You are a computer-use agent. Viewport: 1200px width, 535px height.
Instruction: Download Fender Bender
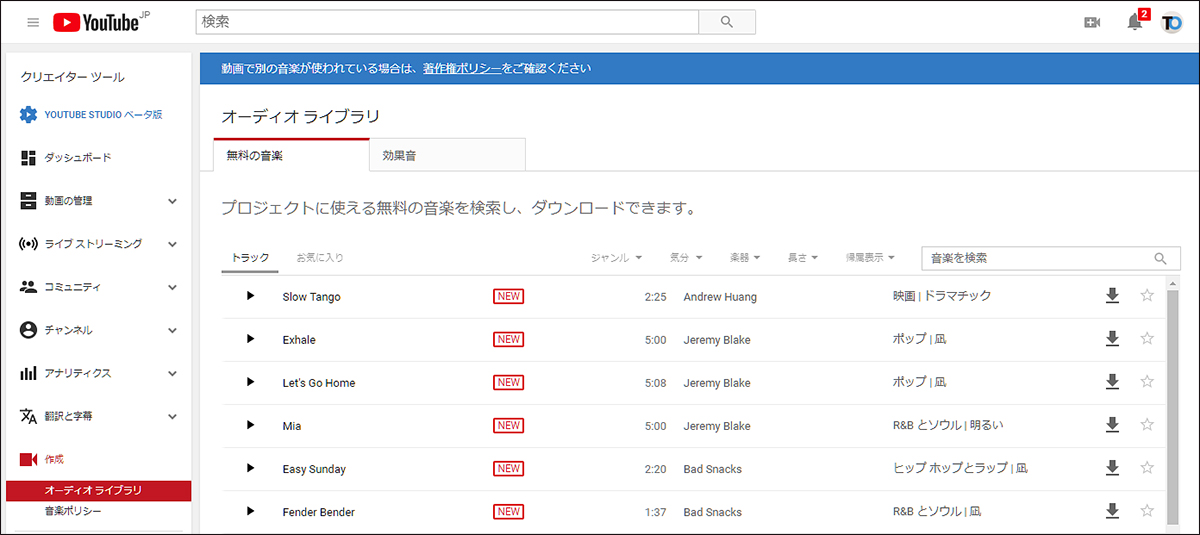(1112, 511)
